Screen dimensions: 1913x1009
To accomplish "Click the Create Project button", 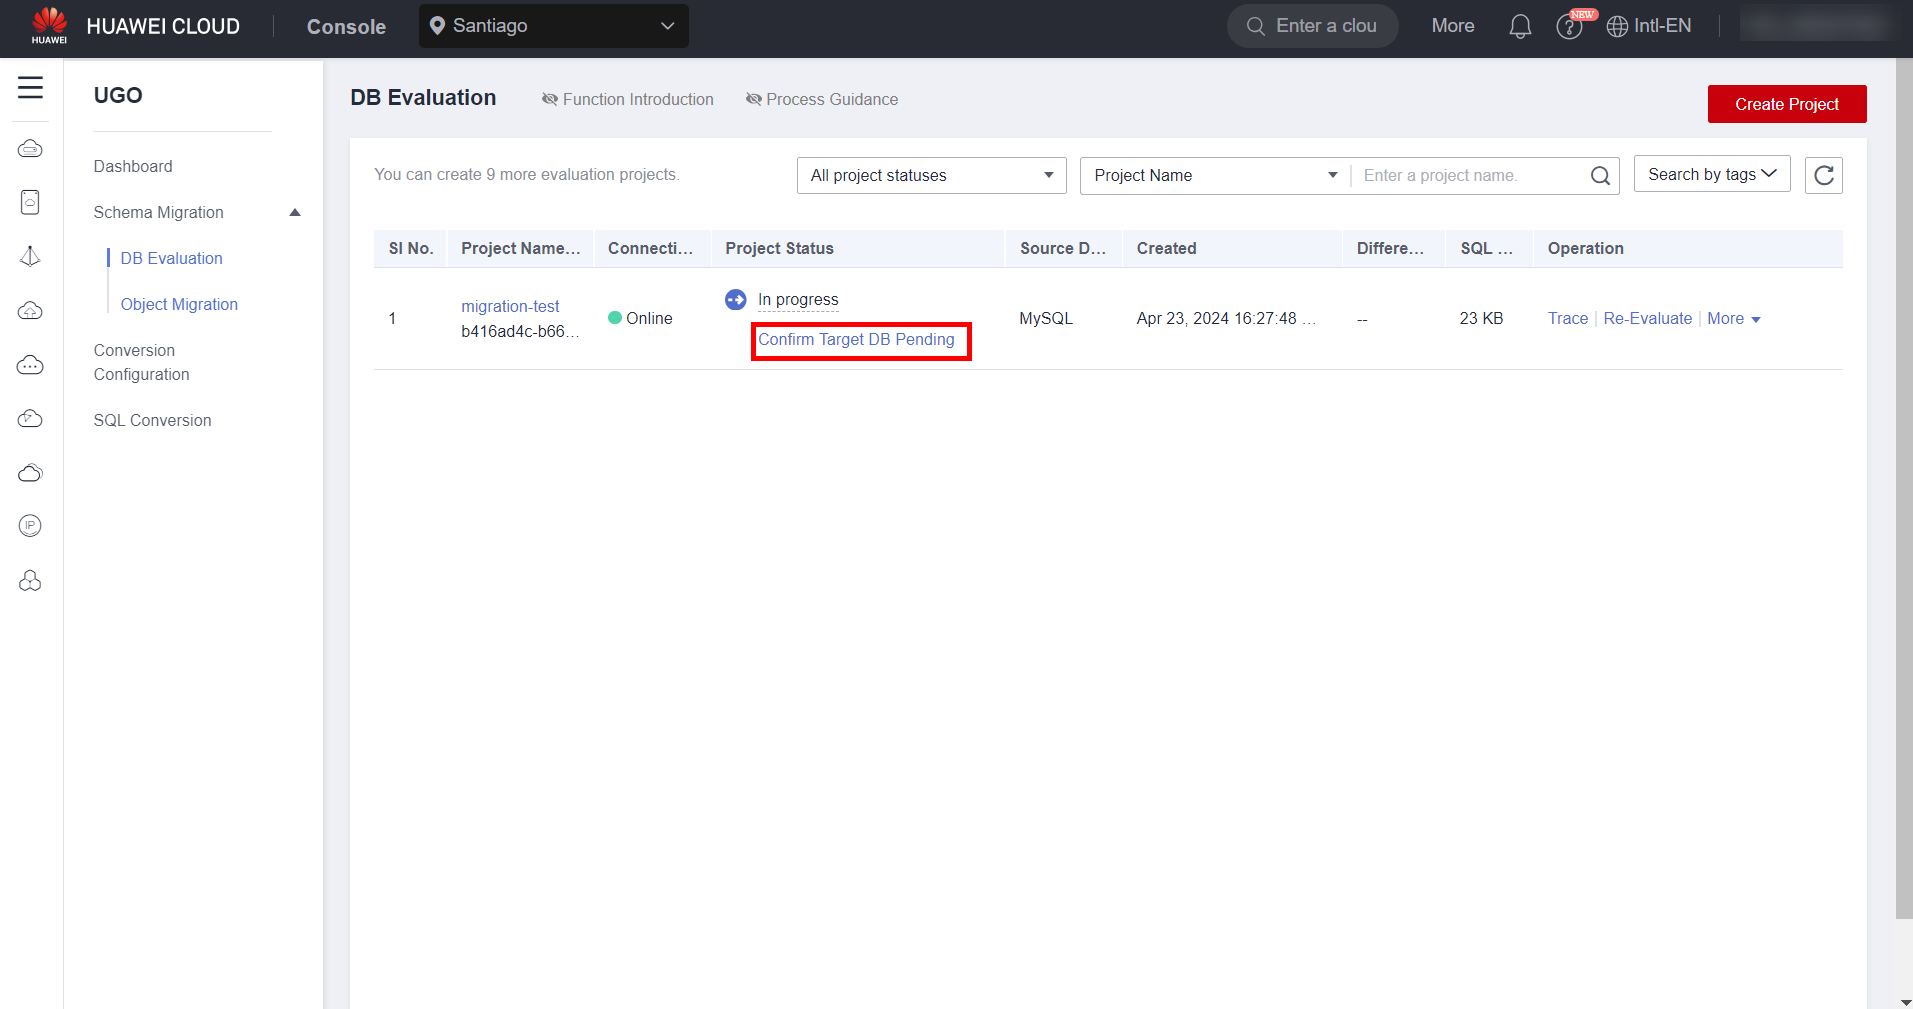I will [x=1786, y=104].
